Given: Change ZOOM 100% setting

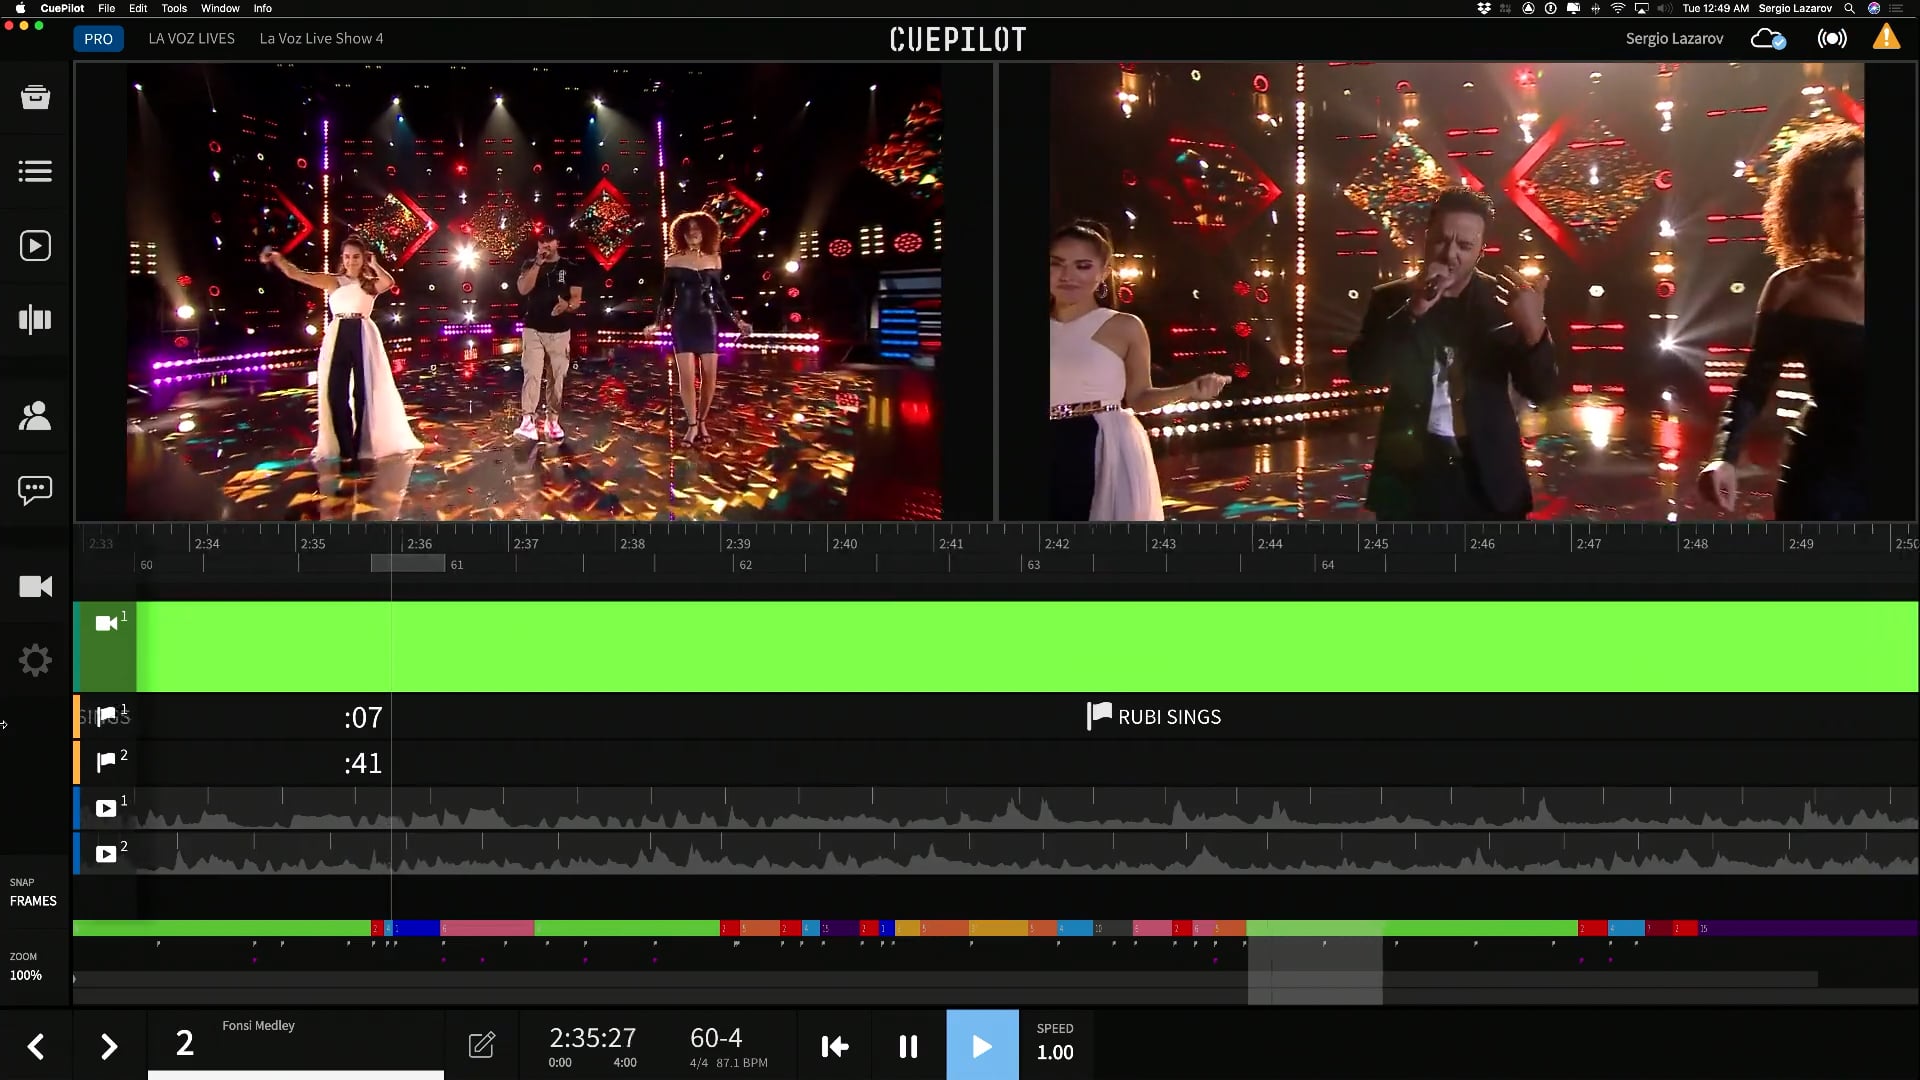Looking at the screenshot, I should click(x=26, y=966).
